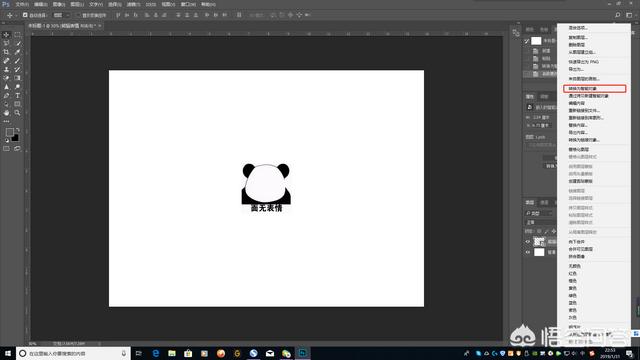
Task: Select the smart object layer thumbnail
Action: coord(539,242)
